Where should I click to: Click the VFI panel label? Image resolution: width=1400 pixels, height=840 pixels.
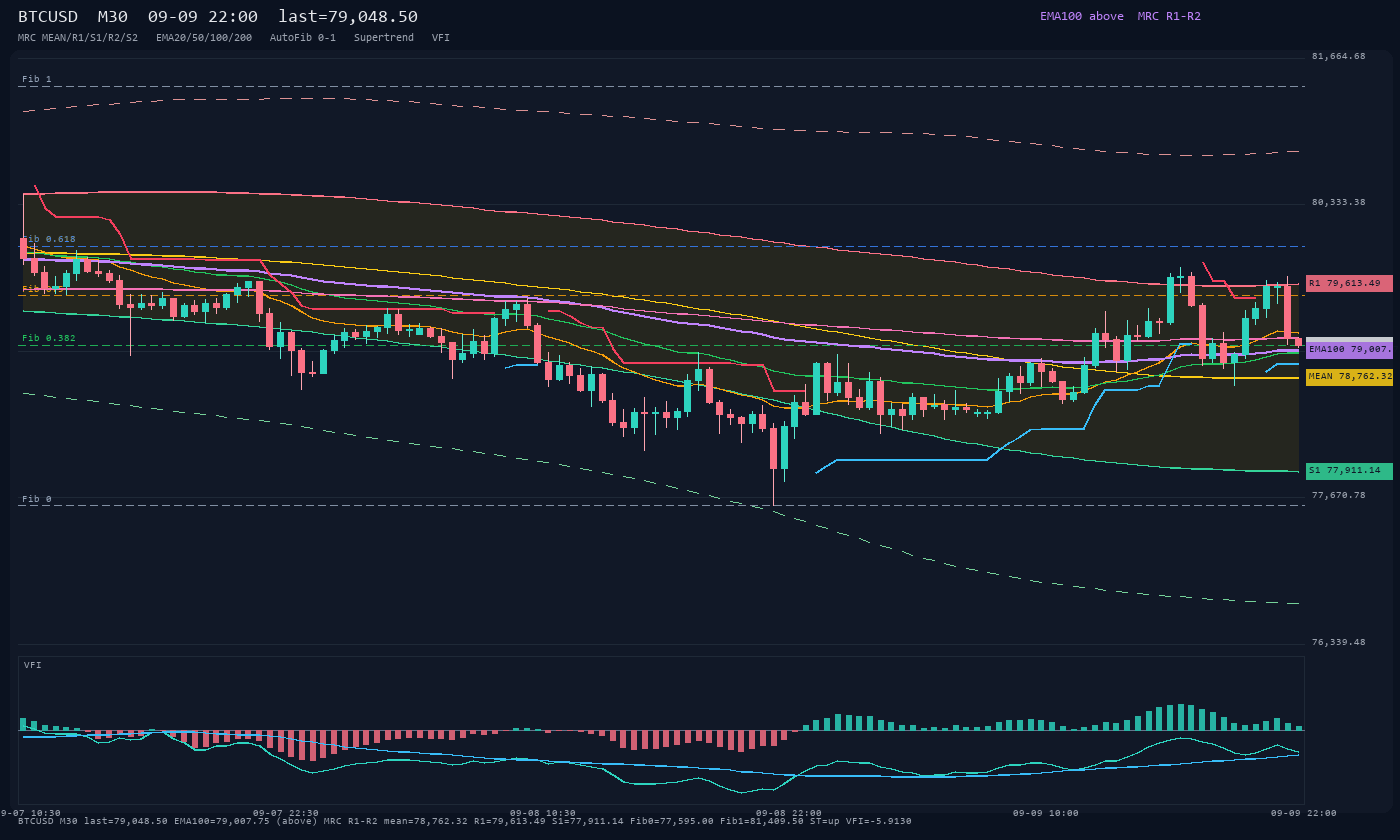(33, 665)
